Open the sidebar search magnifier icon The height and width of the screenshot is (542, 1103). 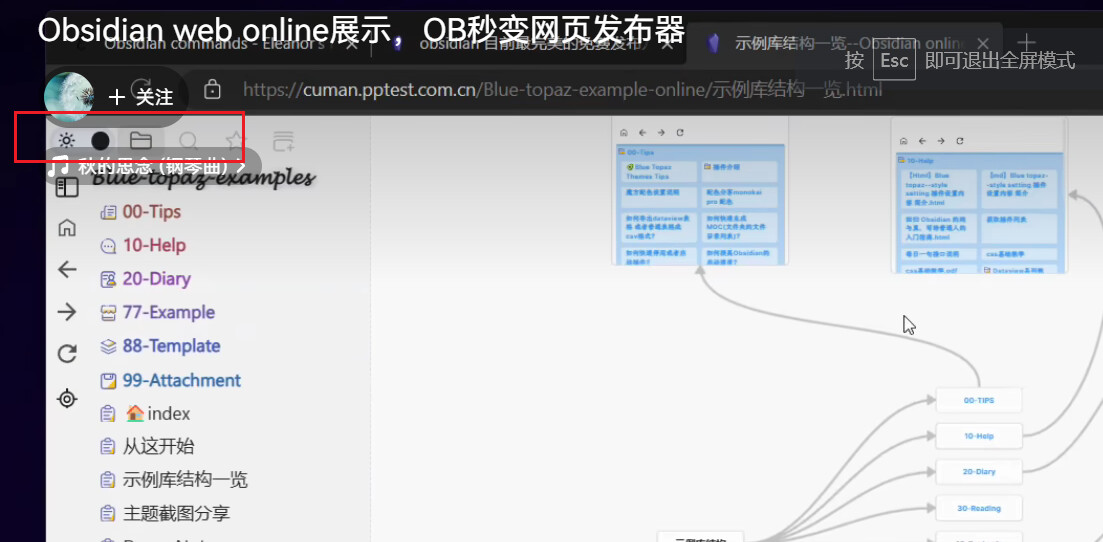tap(188, 141)
